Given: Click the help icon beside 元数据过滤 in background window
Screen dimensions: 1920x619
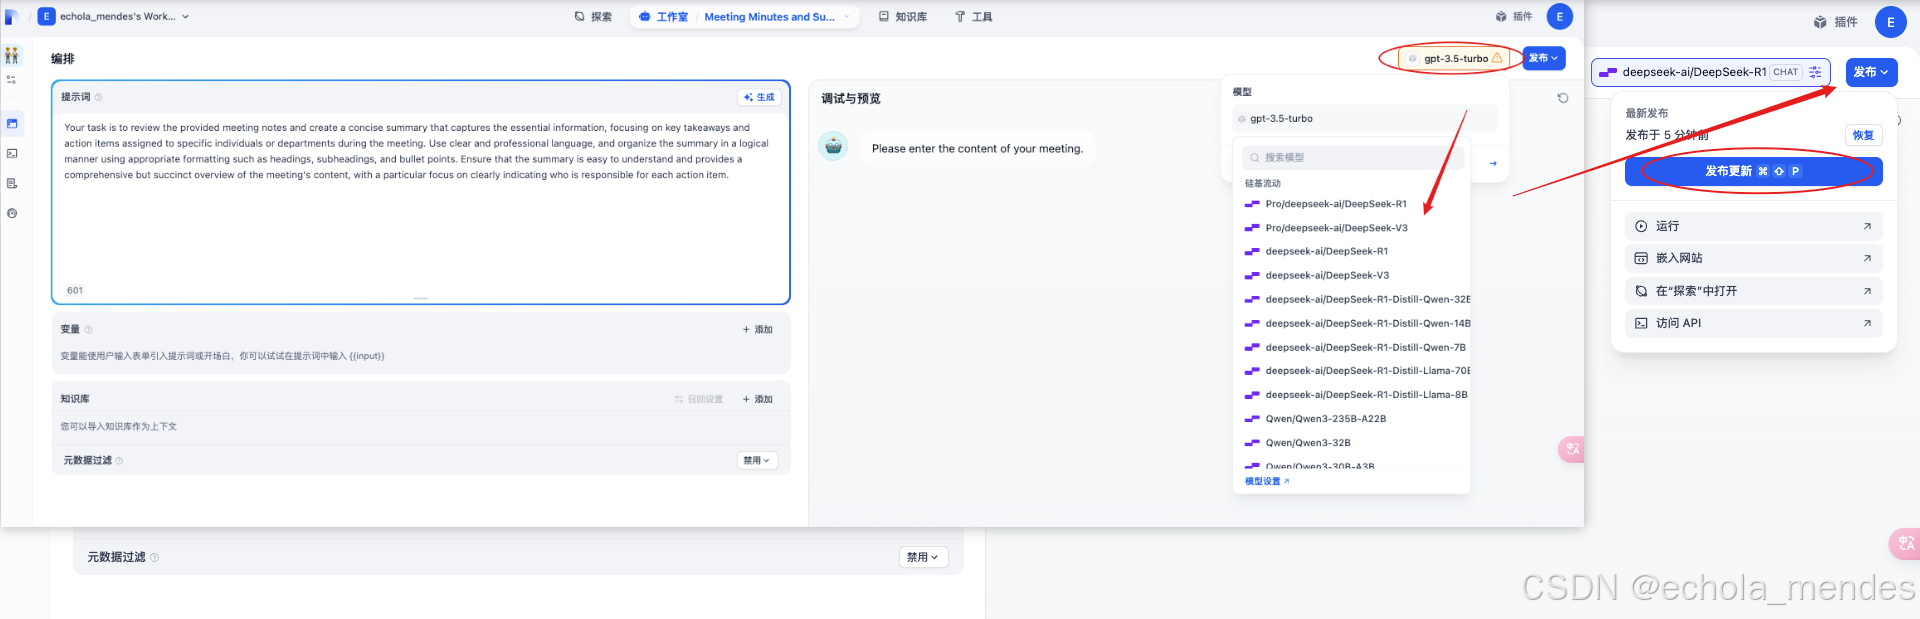Looking at the screenshot, I should pyautogui.click(x=154, y=557).
